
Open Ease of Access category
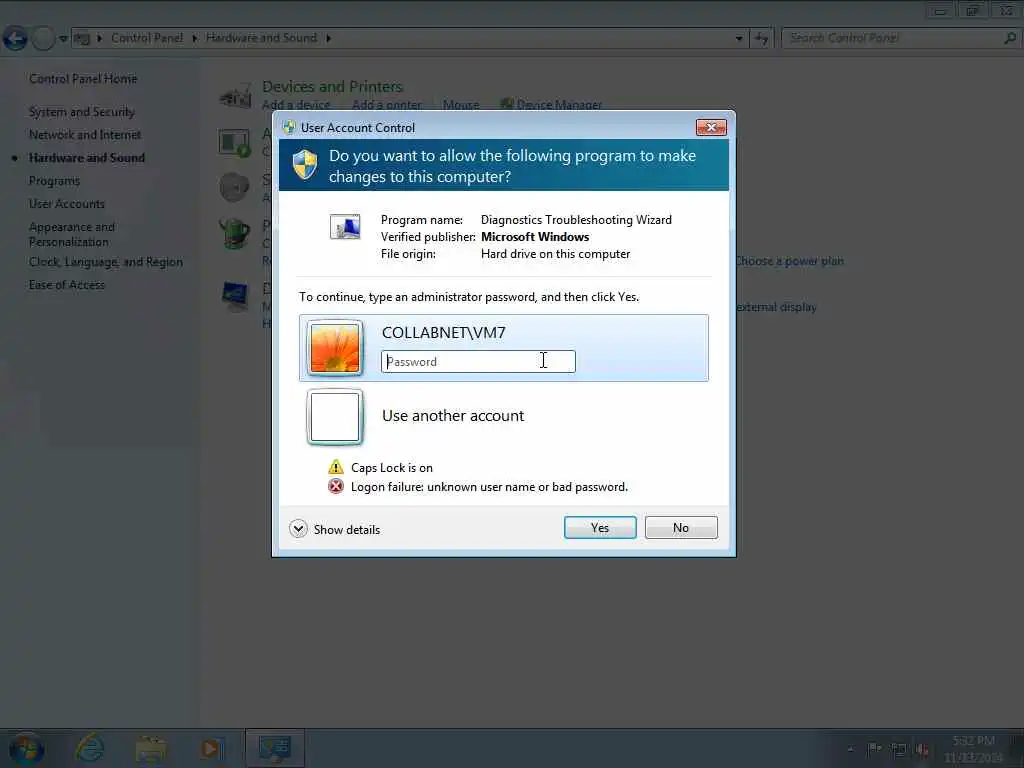[67, 285]
